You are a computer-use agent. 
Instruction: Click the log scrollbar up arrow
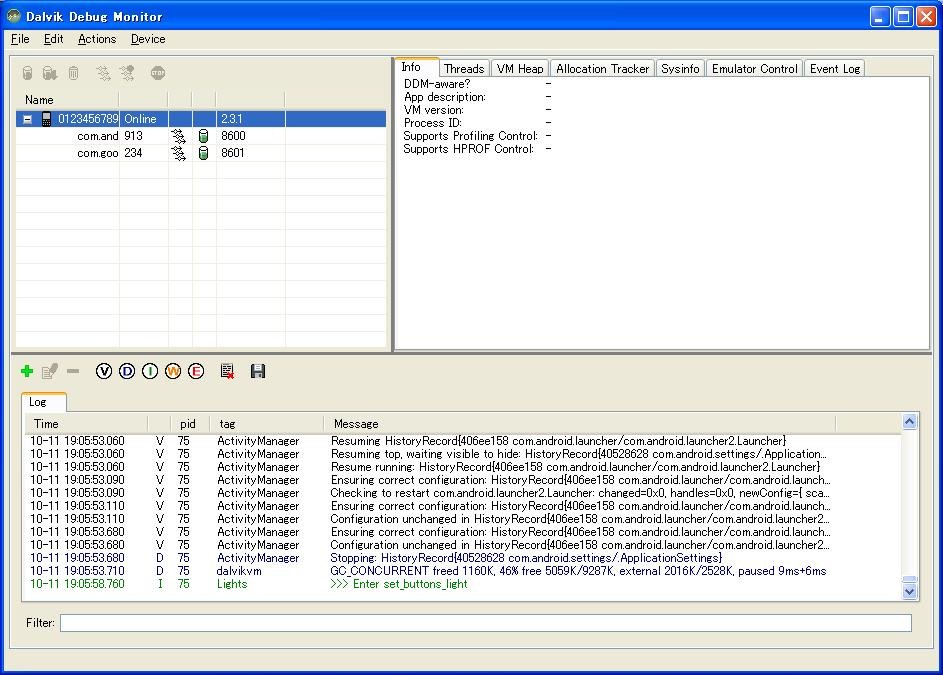pyautogui.click(x=909, y=422)
